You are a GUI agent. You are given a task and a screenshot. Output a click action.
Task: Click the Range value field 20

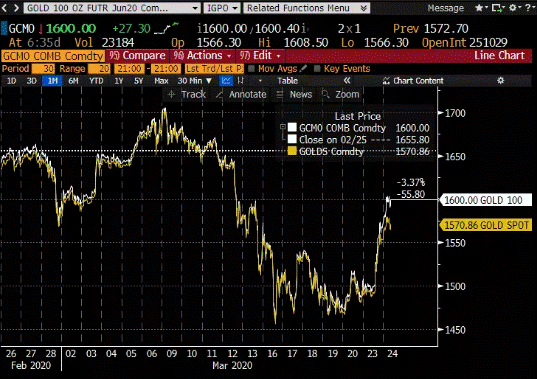(99, 68)
